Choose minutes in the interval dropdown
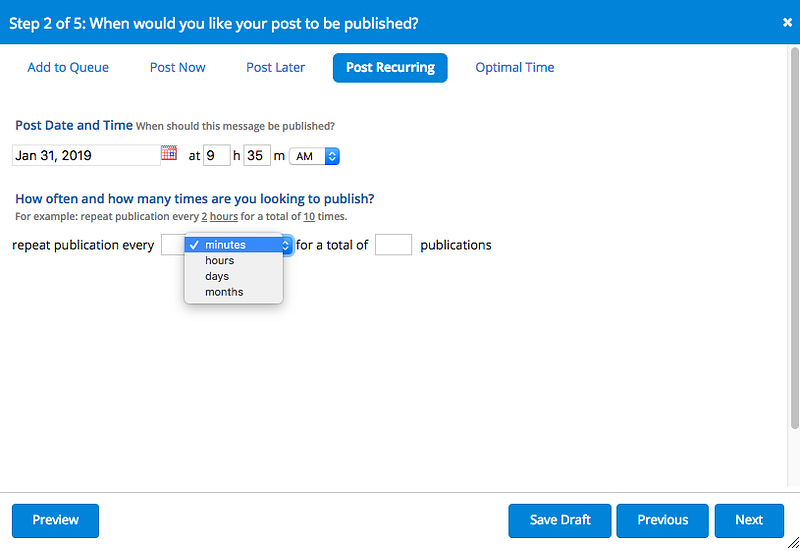800x551 pixels. tap(226, 245)
